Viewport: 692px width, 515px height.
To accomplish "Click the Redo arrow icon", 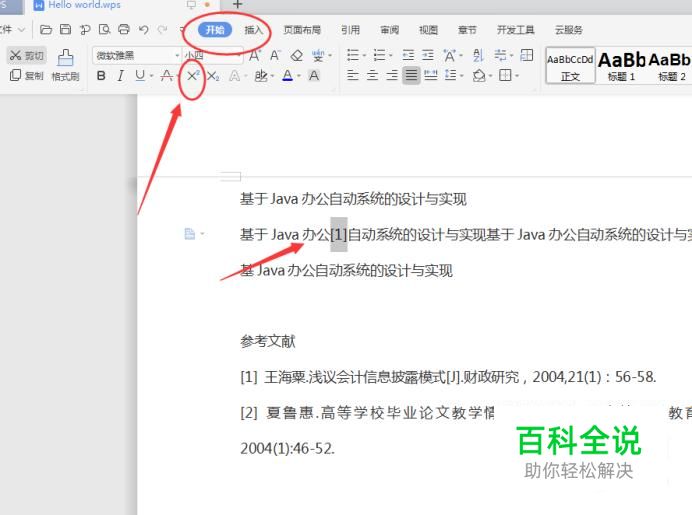I will (162, 30).
